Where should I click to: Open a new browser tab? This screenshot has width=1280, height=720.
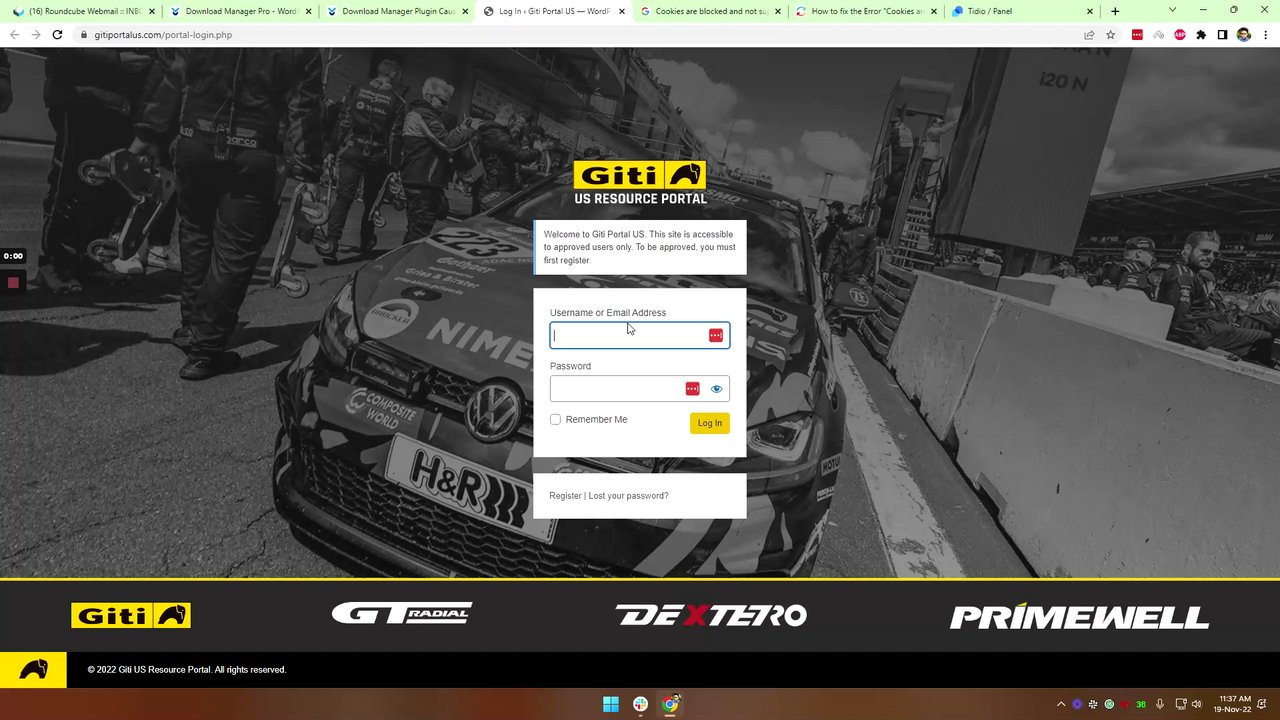(x=1115, y=11)
